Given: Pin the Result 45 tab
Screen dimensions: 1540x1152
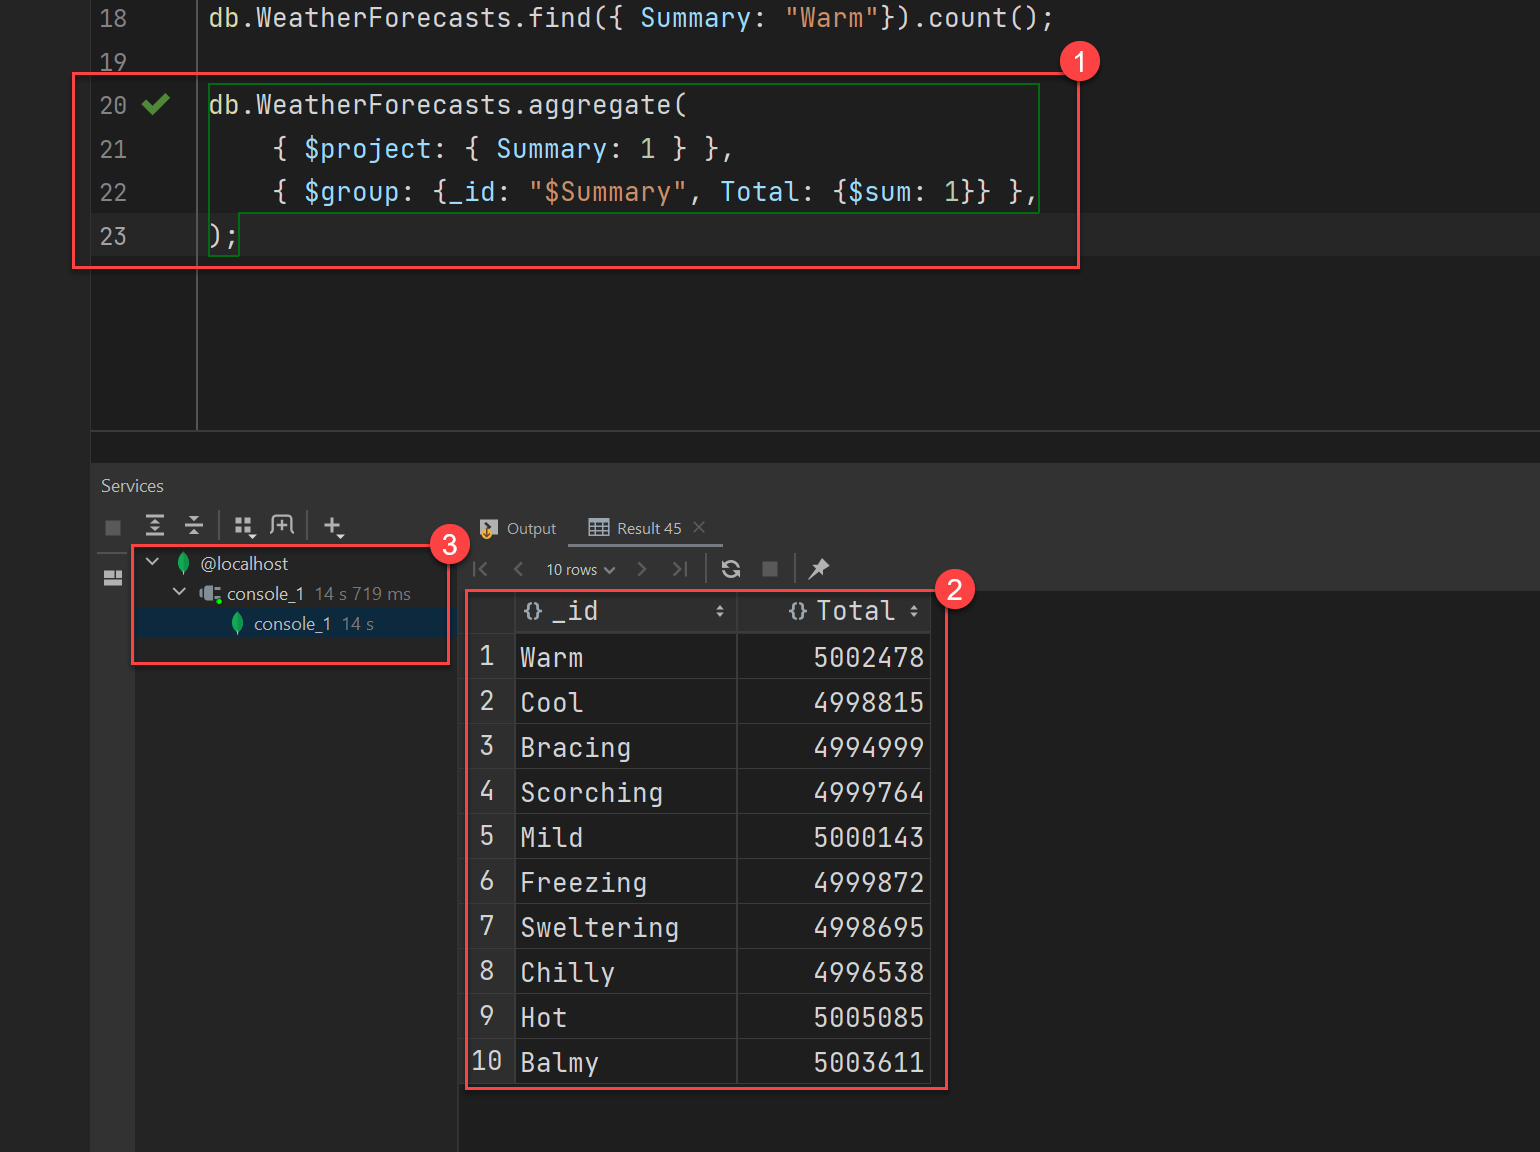Looking at the screenshot, I should (x=819, y=569).
